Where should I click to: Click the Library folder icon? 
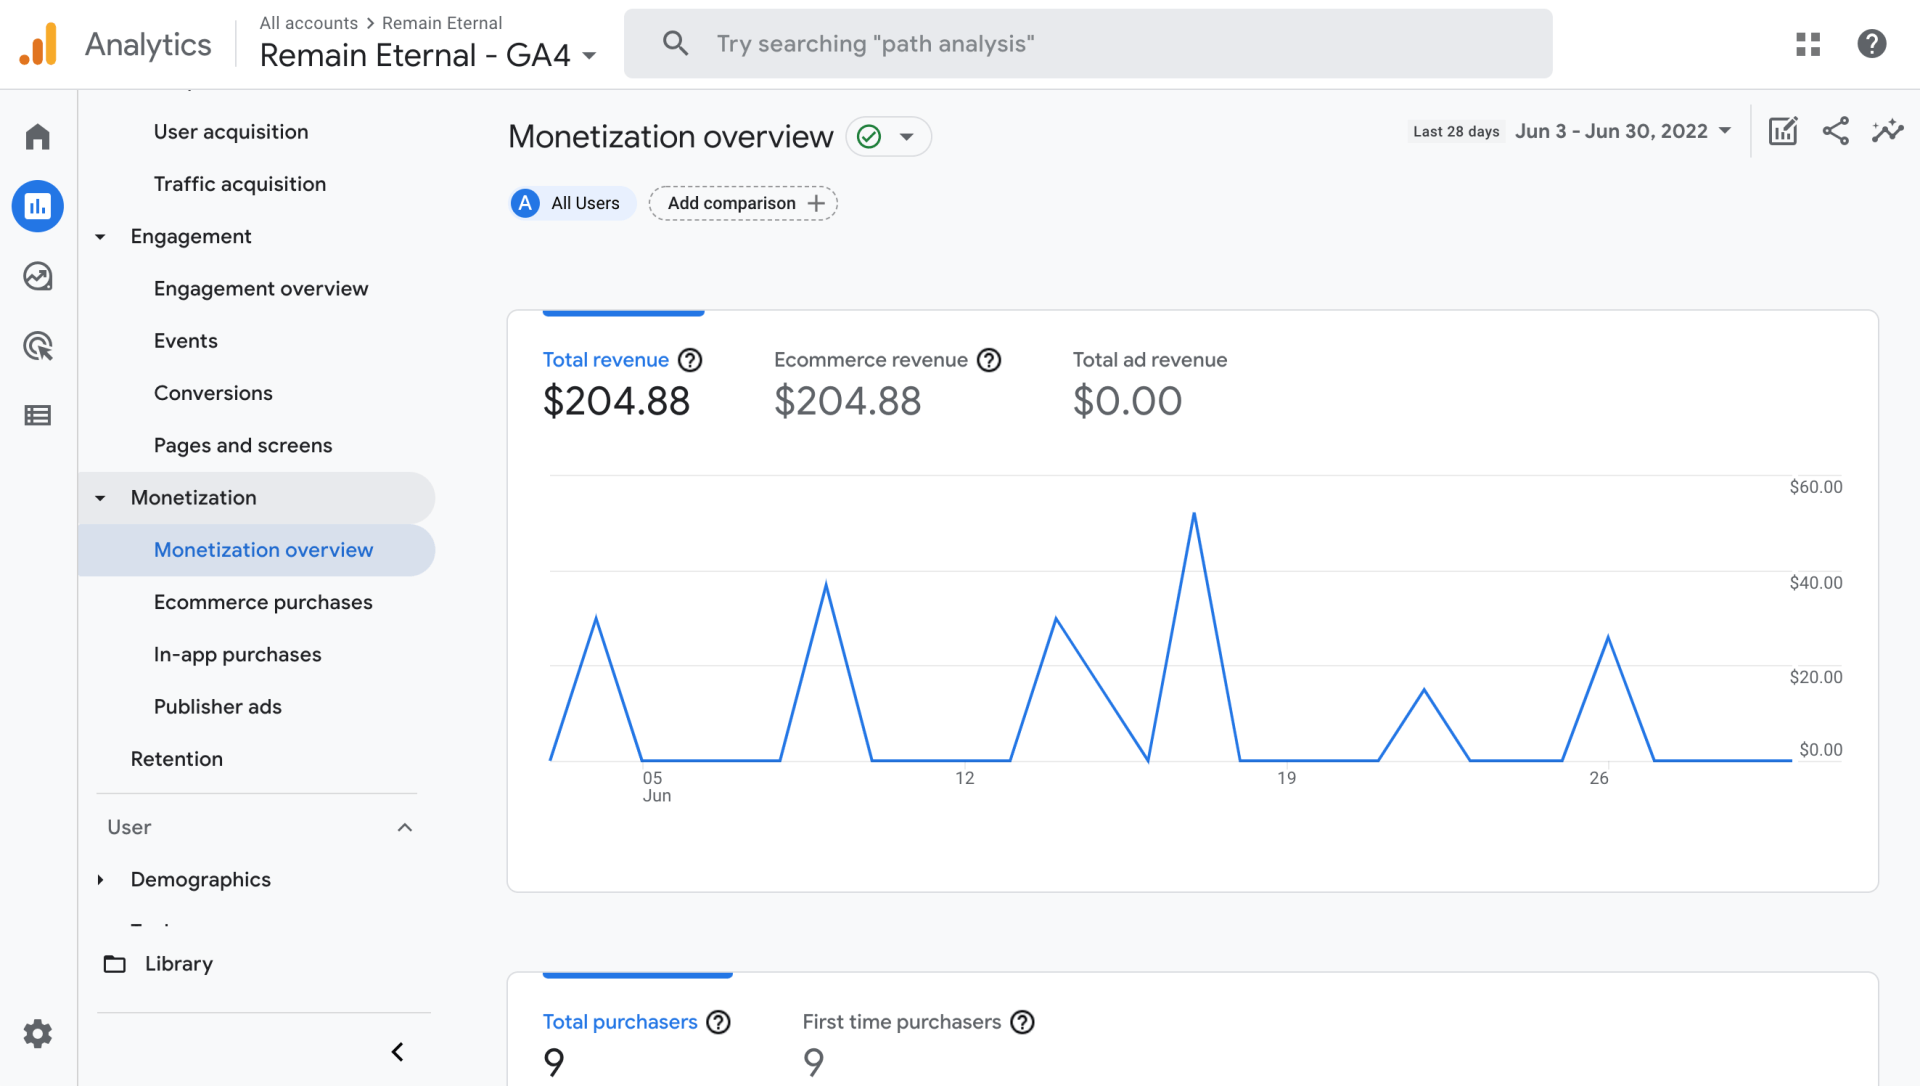pos(115,964)
